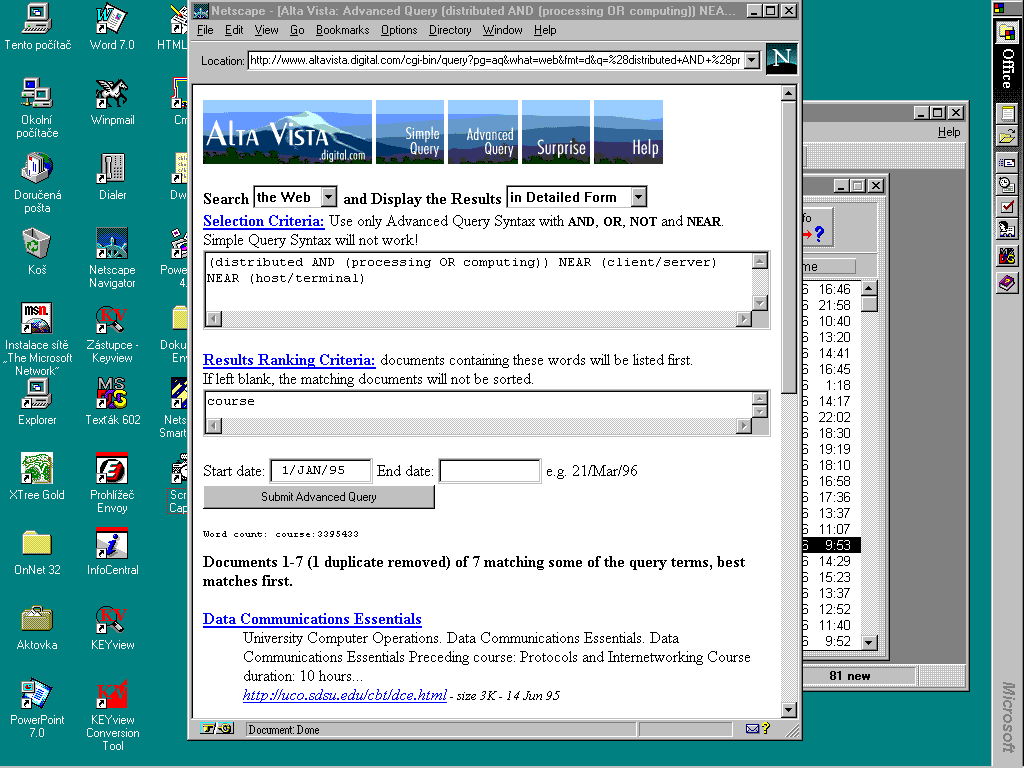Select the Texťák 602 desktop icon
Image resolution: width=1024 pixels, height=768 pixels.
tap(112, 402)
